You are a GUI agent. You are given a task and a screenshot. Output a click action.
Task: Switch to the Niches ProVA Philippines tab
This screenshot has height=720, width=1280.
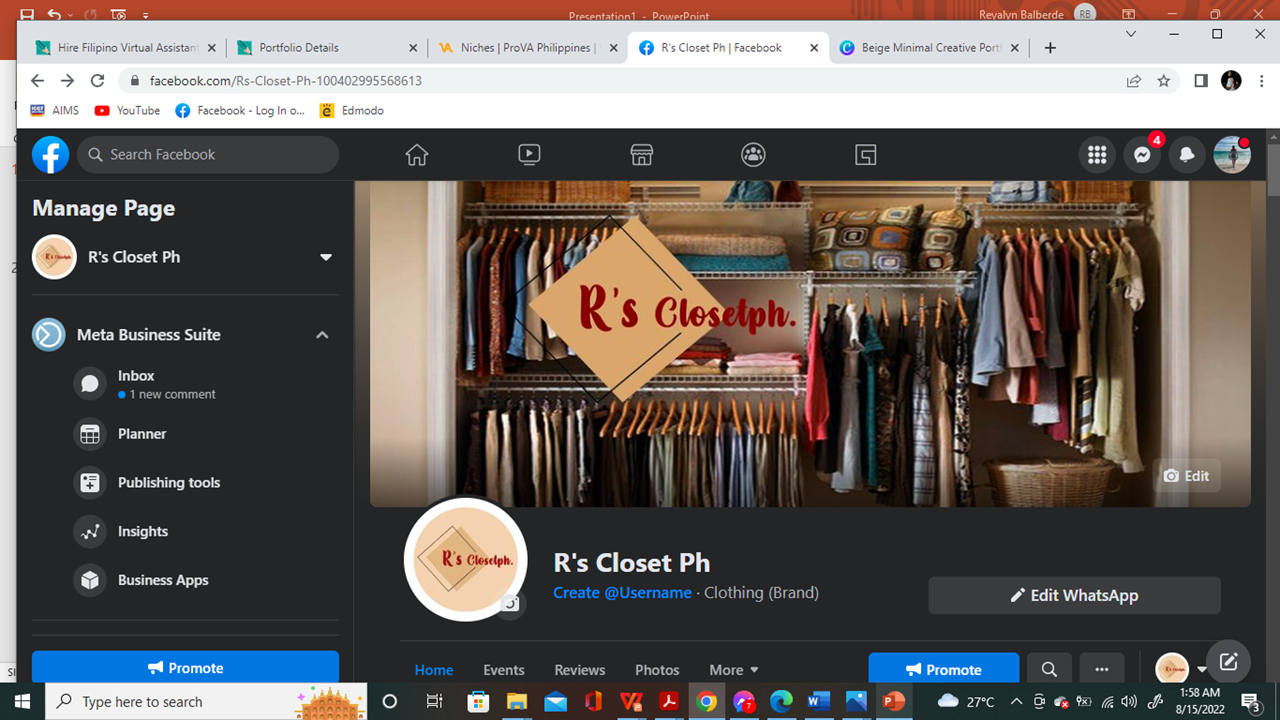[526, 48]
